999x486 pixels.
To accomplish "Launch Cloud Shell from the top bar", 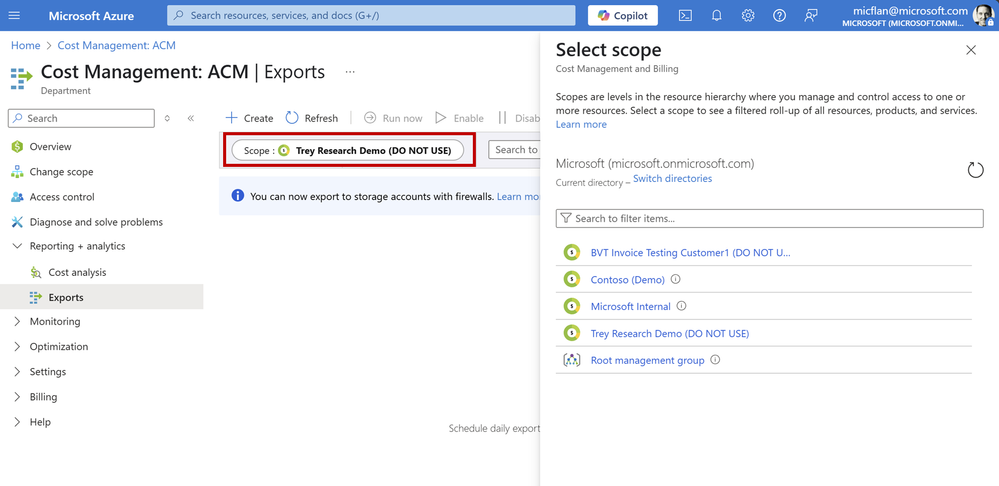I will [x=686, y=16].
